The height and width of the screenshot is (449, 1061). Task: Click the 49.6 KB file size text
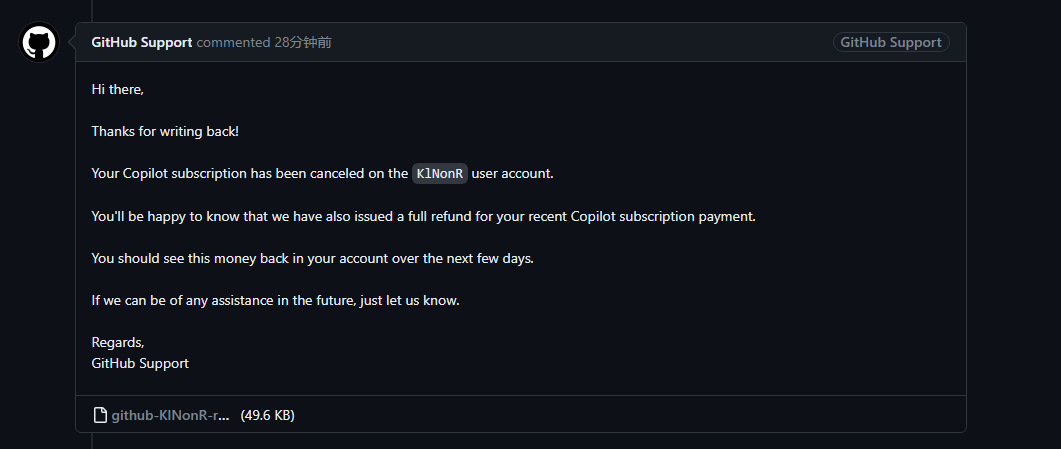point(267,414)
